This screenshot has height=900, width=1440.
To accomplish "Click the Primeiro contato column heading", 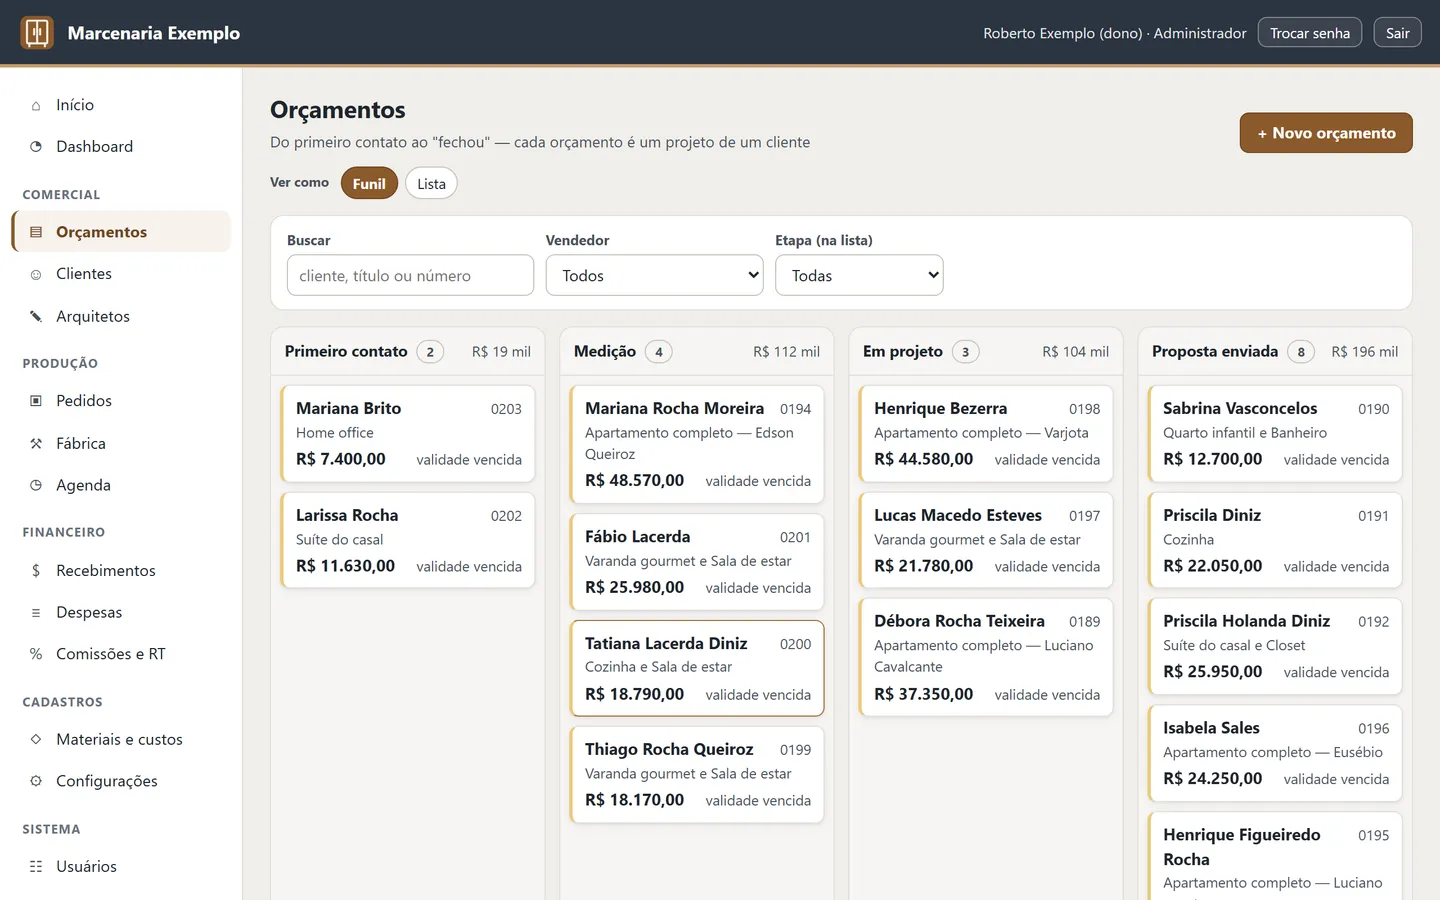I will 346,352.
